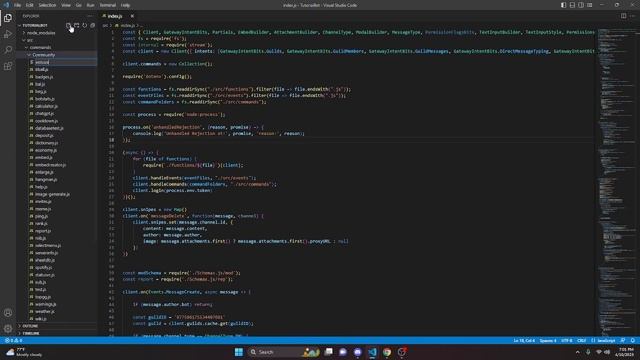Open errors and warnings in status bar
This screenshot has width=640, height=360.
[13, 340]
